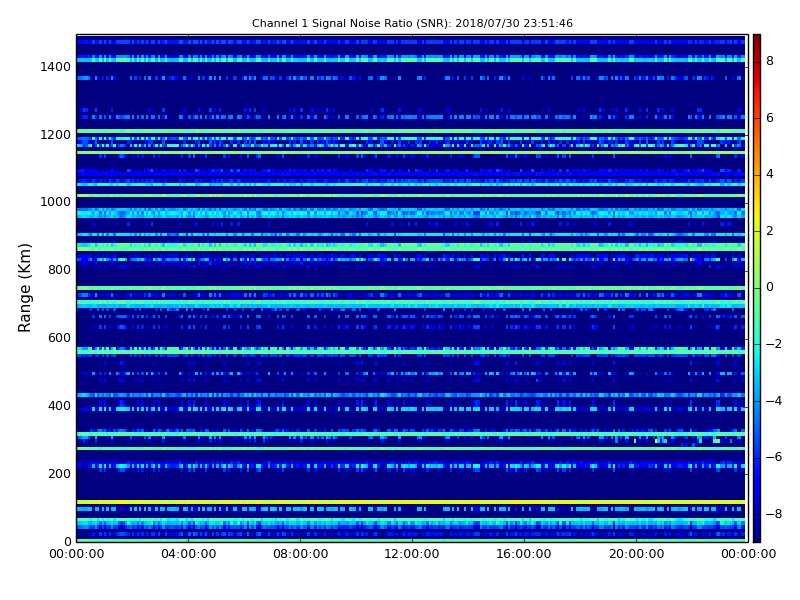Click the colorbar label 8

click(x=770, y=61)
